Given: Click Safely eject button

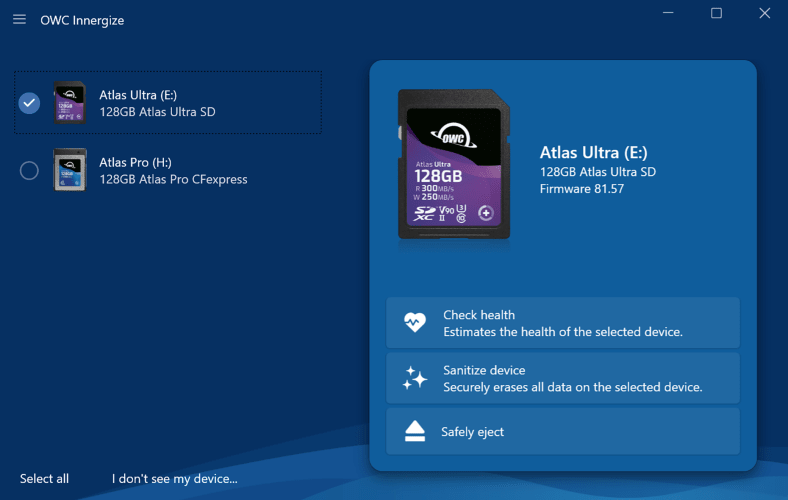Looking at the screenshot, I should [562, 432].
